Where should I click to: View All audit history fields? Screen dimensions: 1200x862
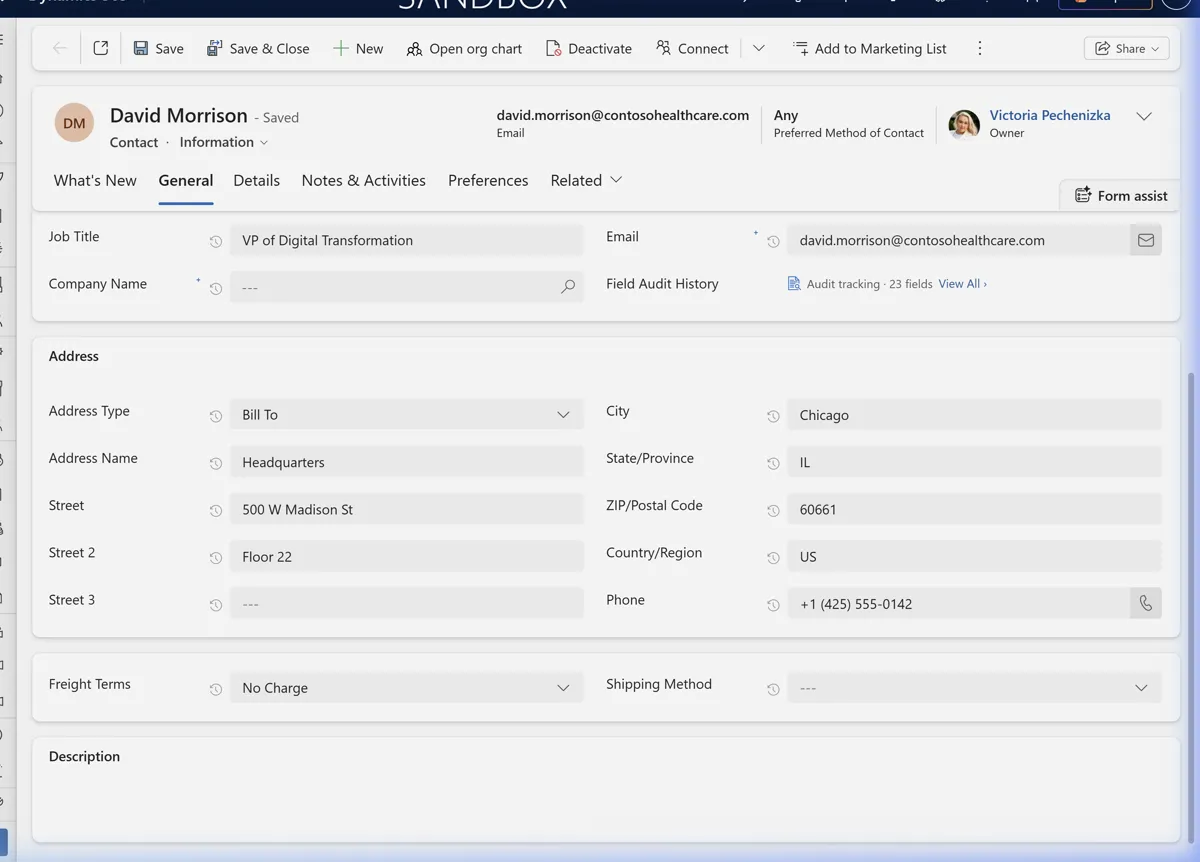tap(958, 284)
